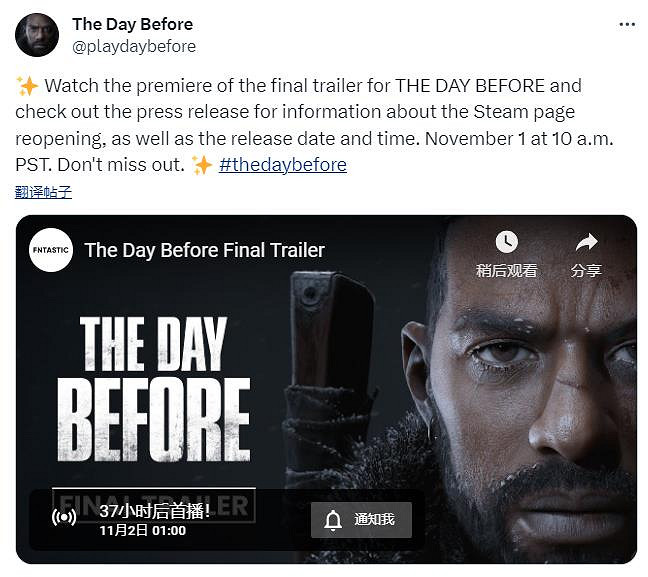Open The Day Before Final Trailer title
This screenshot has width=648, height=577.
click(x=205, y=250)
